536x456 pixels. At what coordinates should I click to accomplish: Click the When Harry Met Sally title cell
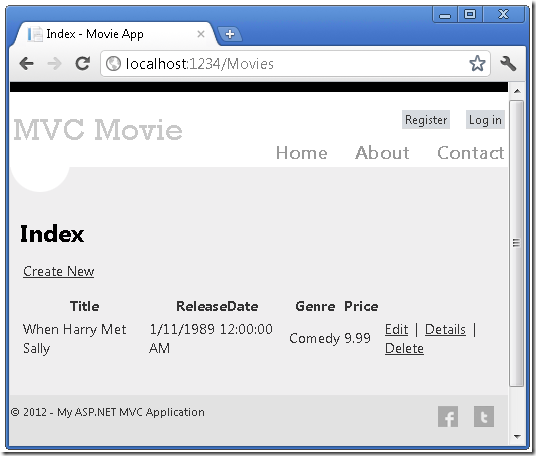point(75,339)
